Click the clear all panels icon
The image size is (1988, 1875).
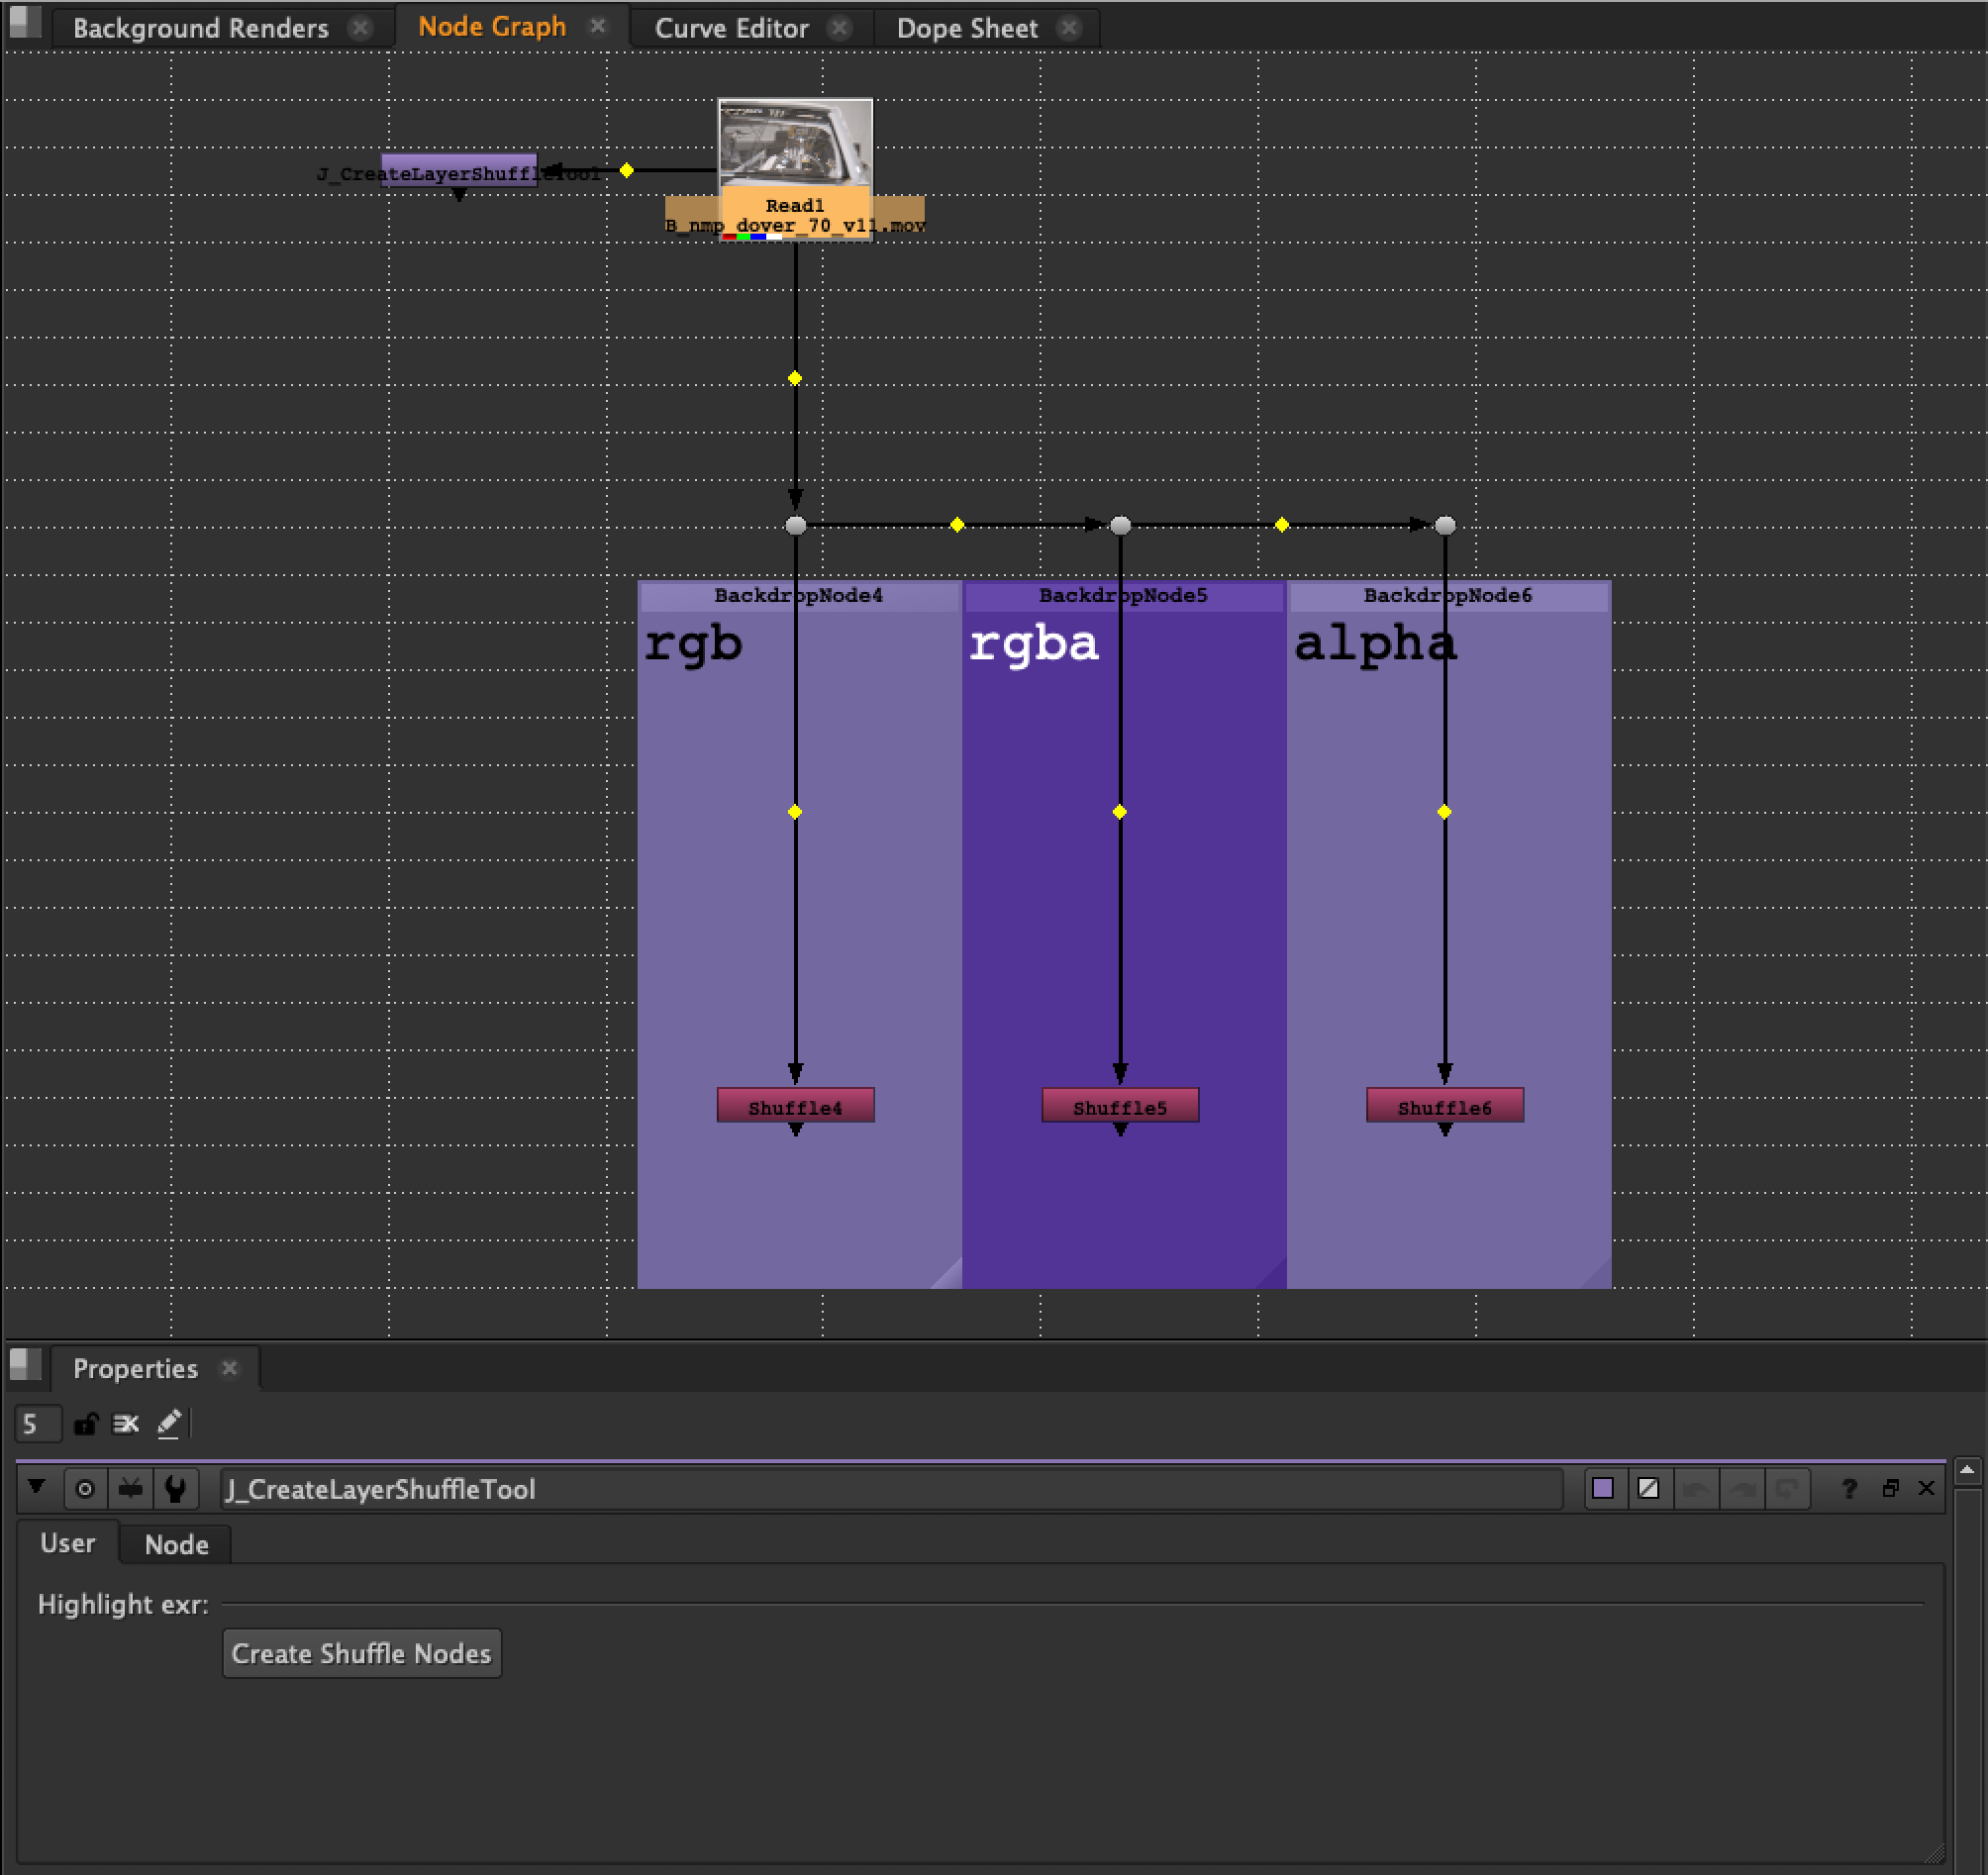126,1424
